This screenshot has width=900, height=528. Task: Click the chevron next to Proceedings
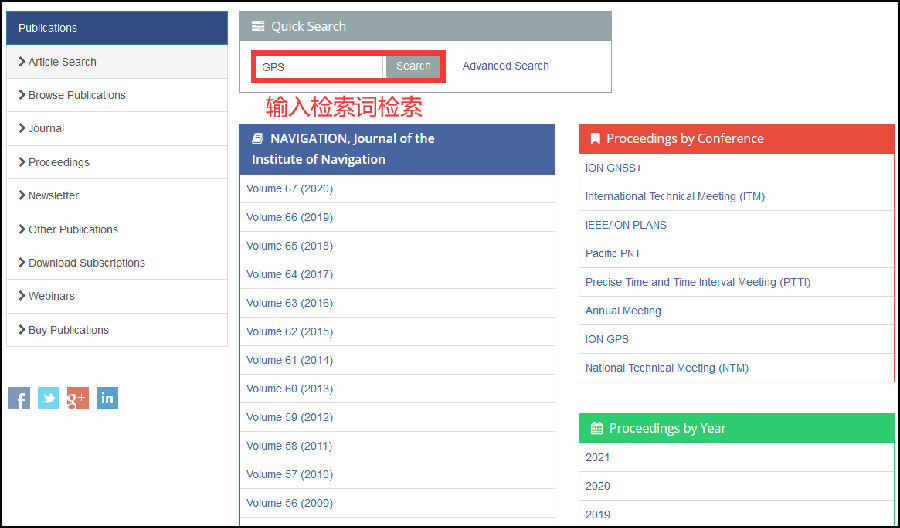[x=22, y=162]
